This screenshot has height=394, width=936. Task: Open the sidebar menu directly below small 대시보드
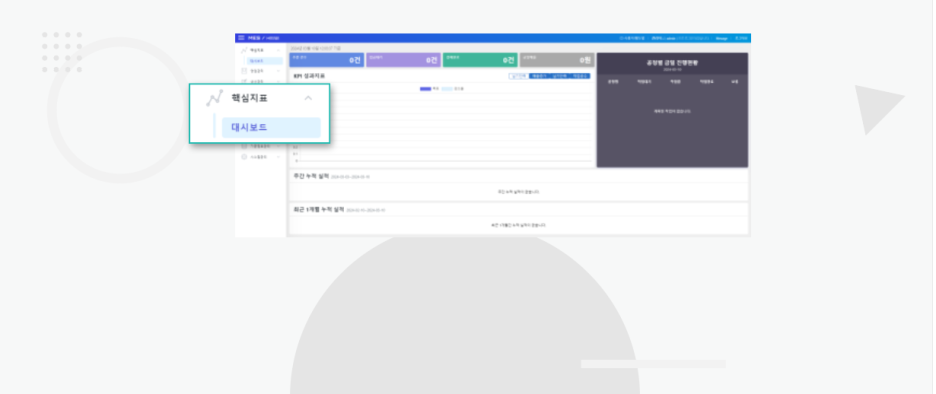tap(261, 71)
